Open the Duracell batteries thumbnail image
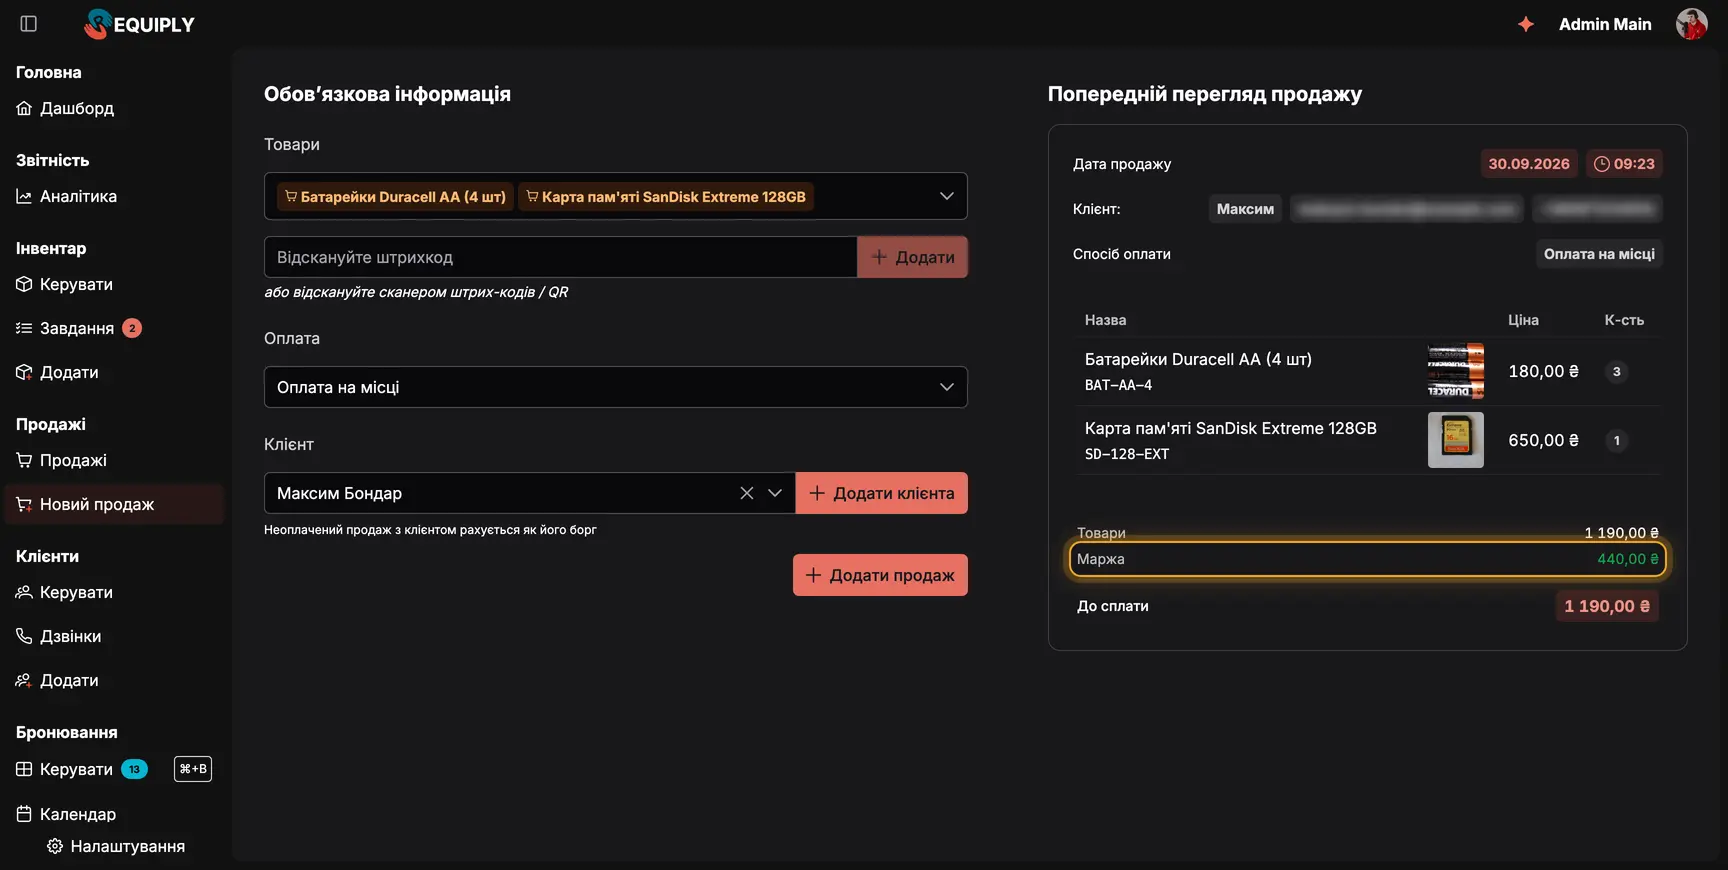 pyautogui.click(x=1456, y=371)
